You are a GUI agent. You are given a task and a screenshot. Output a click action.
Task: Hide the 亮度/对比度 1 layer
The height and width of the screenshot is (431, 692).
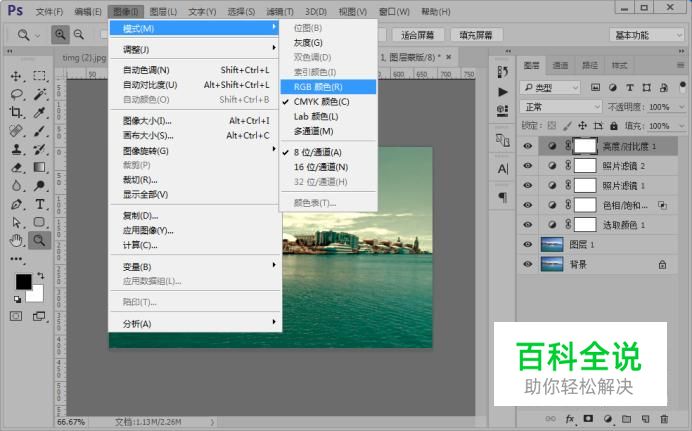[x=527, y=146]
